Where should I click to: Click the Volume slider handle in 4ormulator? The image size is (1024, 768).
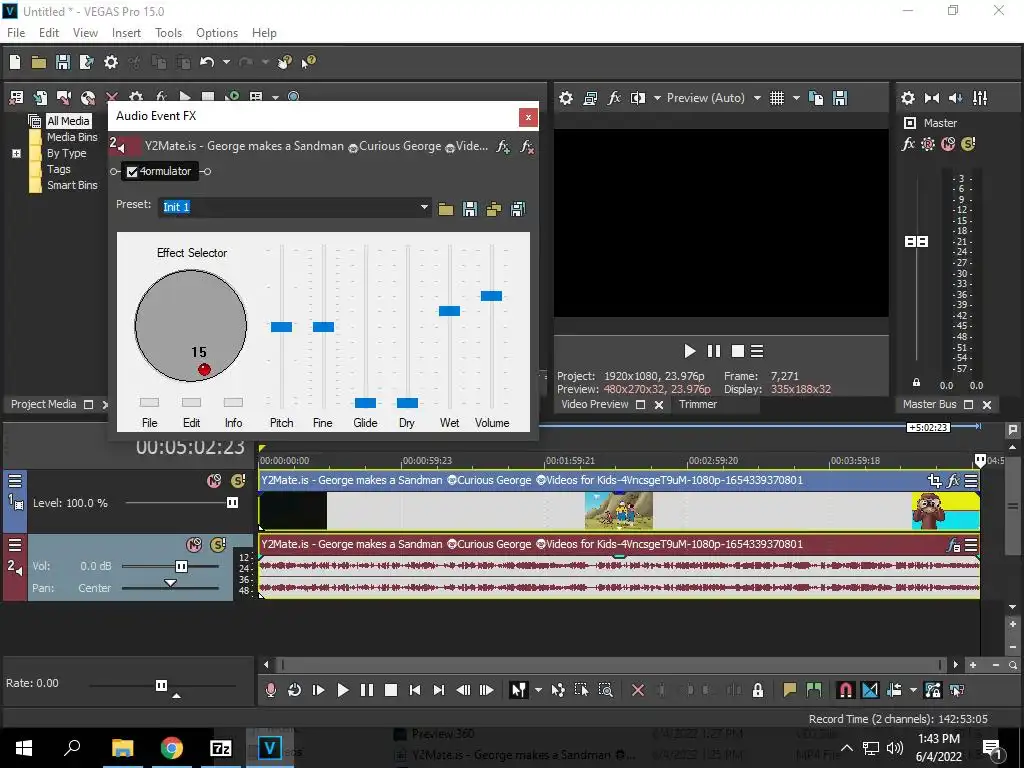[491, 296]
